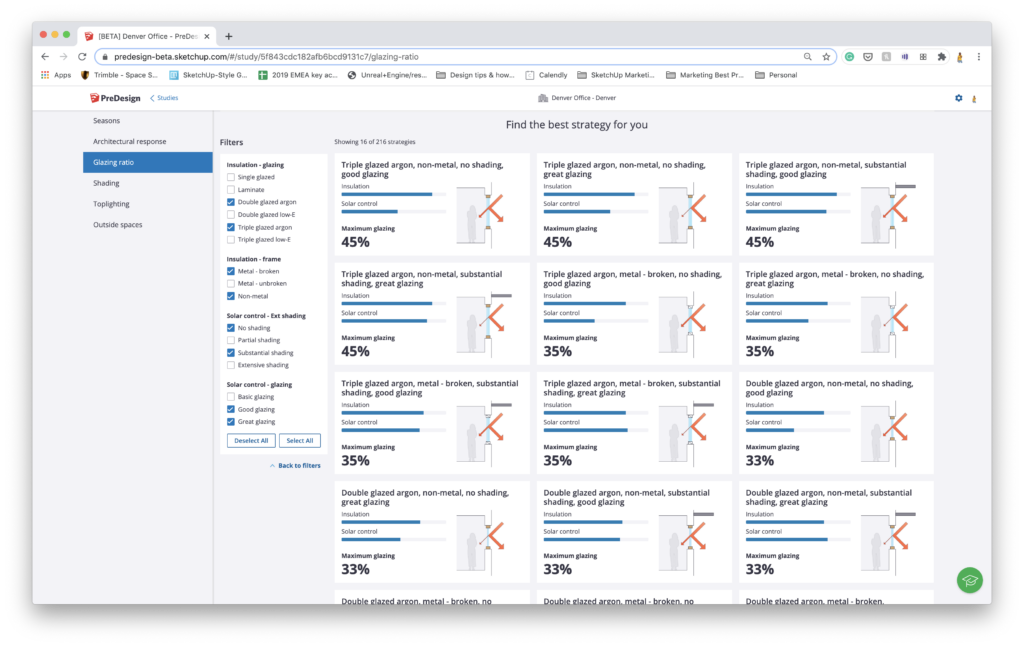
Task: Enable the Partial shading filter
Action: [x=231, y=340]
